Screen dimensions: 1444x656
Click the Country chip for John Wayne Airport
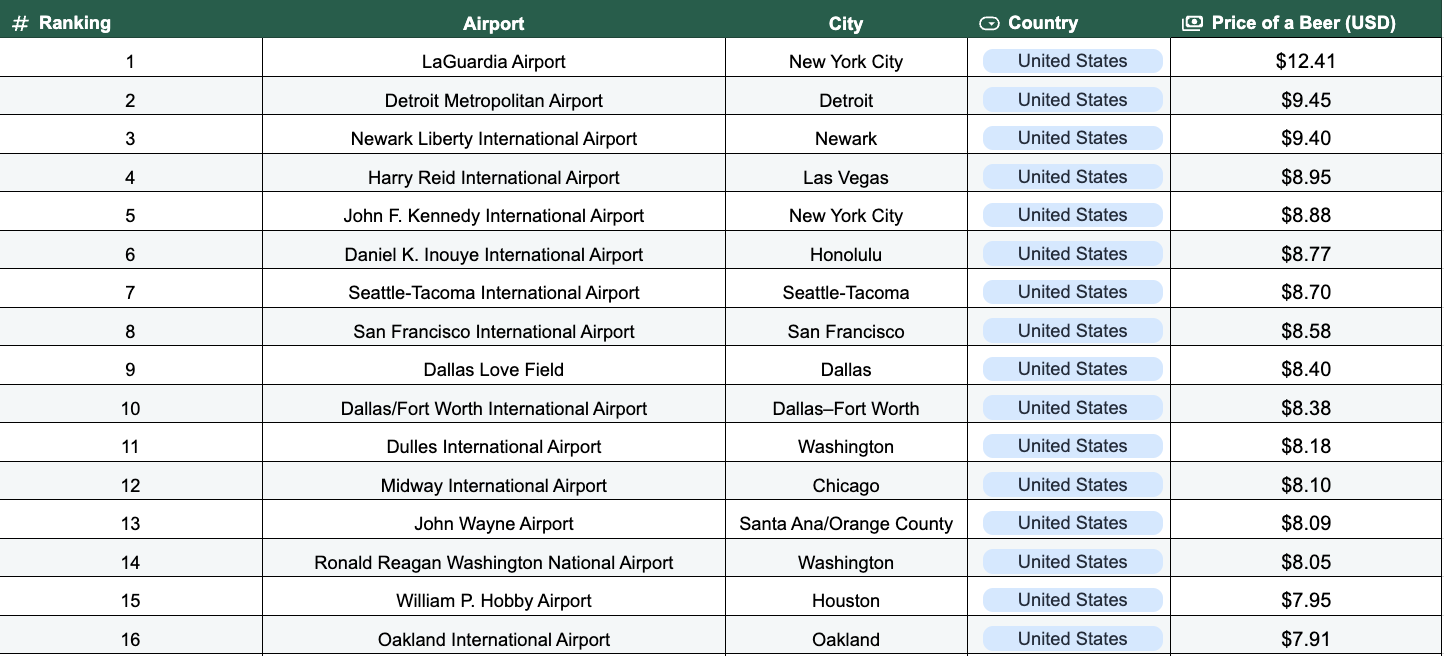[x=1072, y=523]
